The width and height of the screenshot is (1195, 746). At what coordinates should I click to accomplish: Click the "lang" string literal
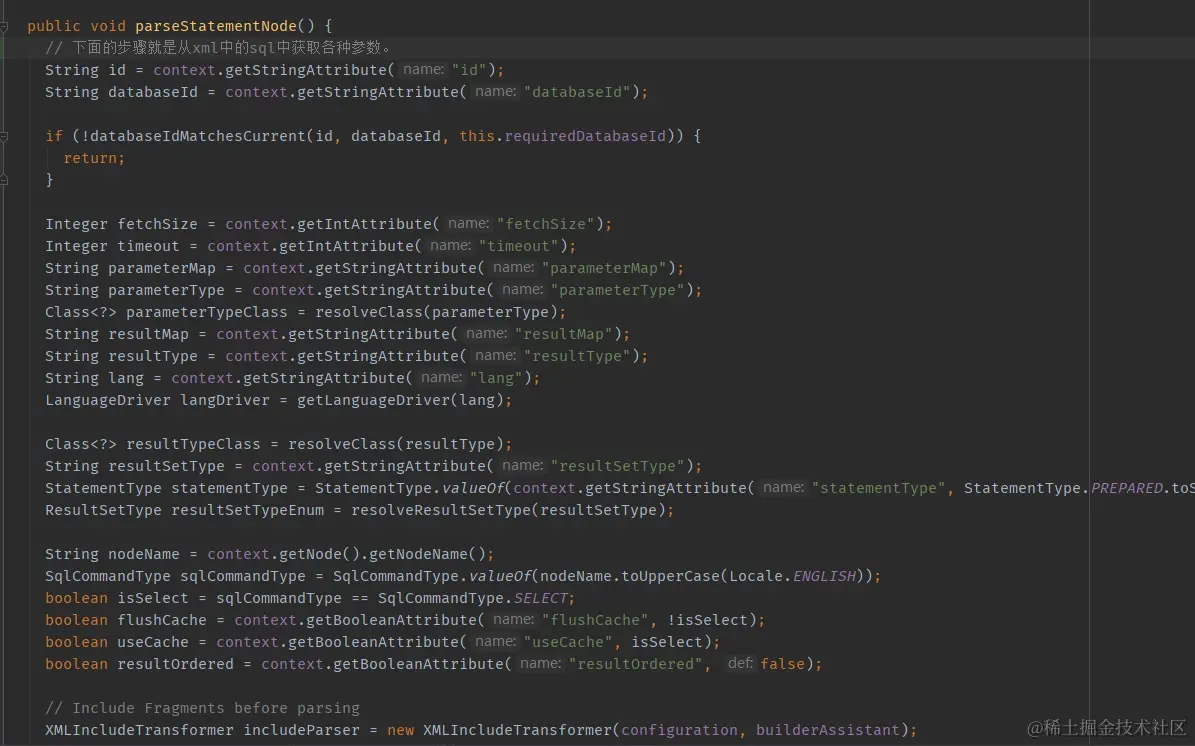[x=496, y=378]
